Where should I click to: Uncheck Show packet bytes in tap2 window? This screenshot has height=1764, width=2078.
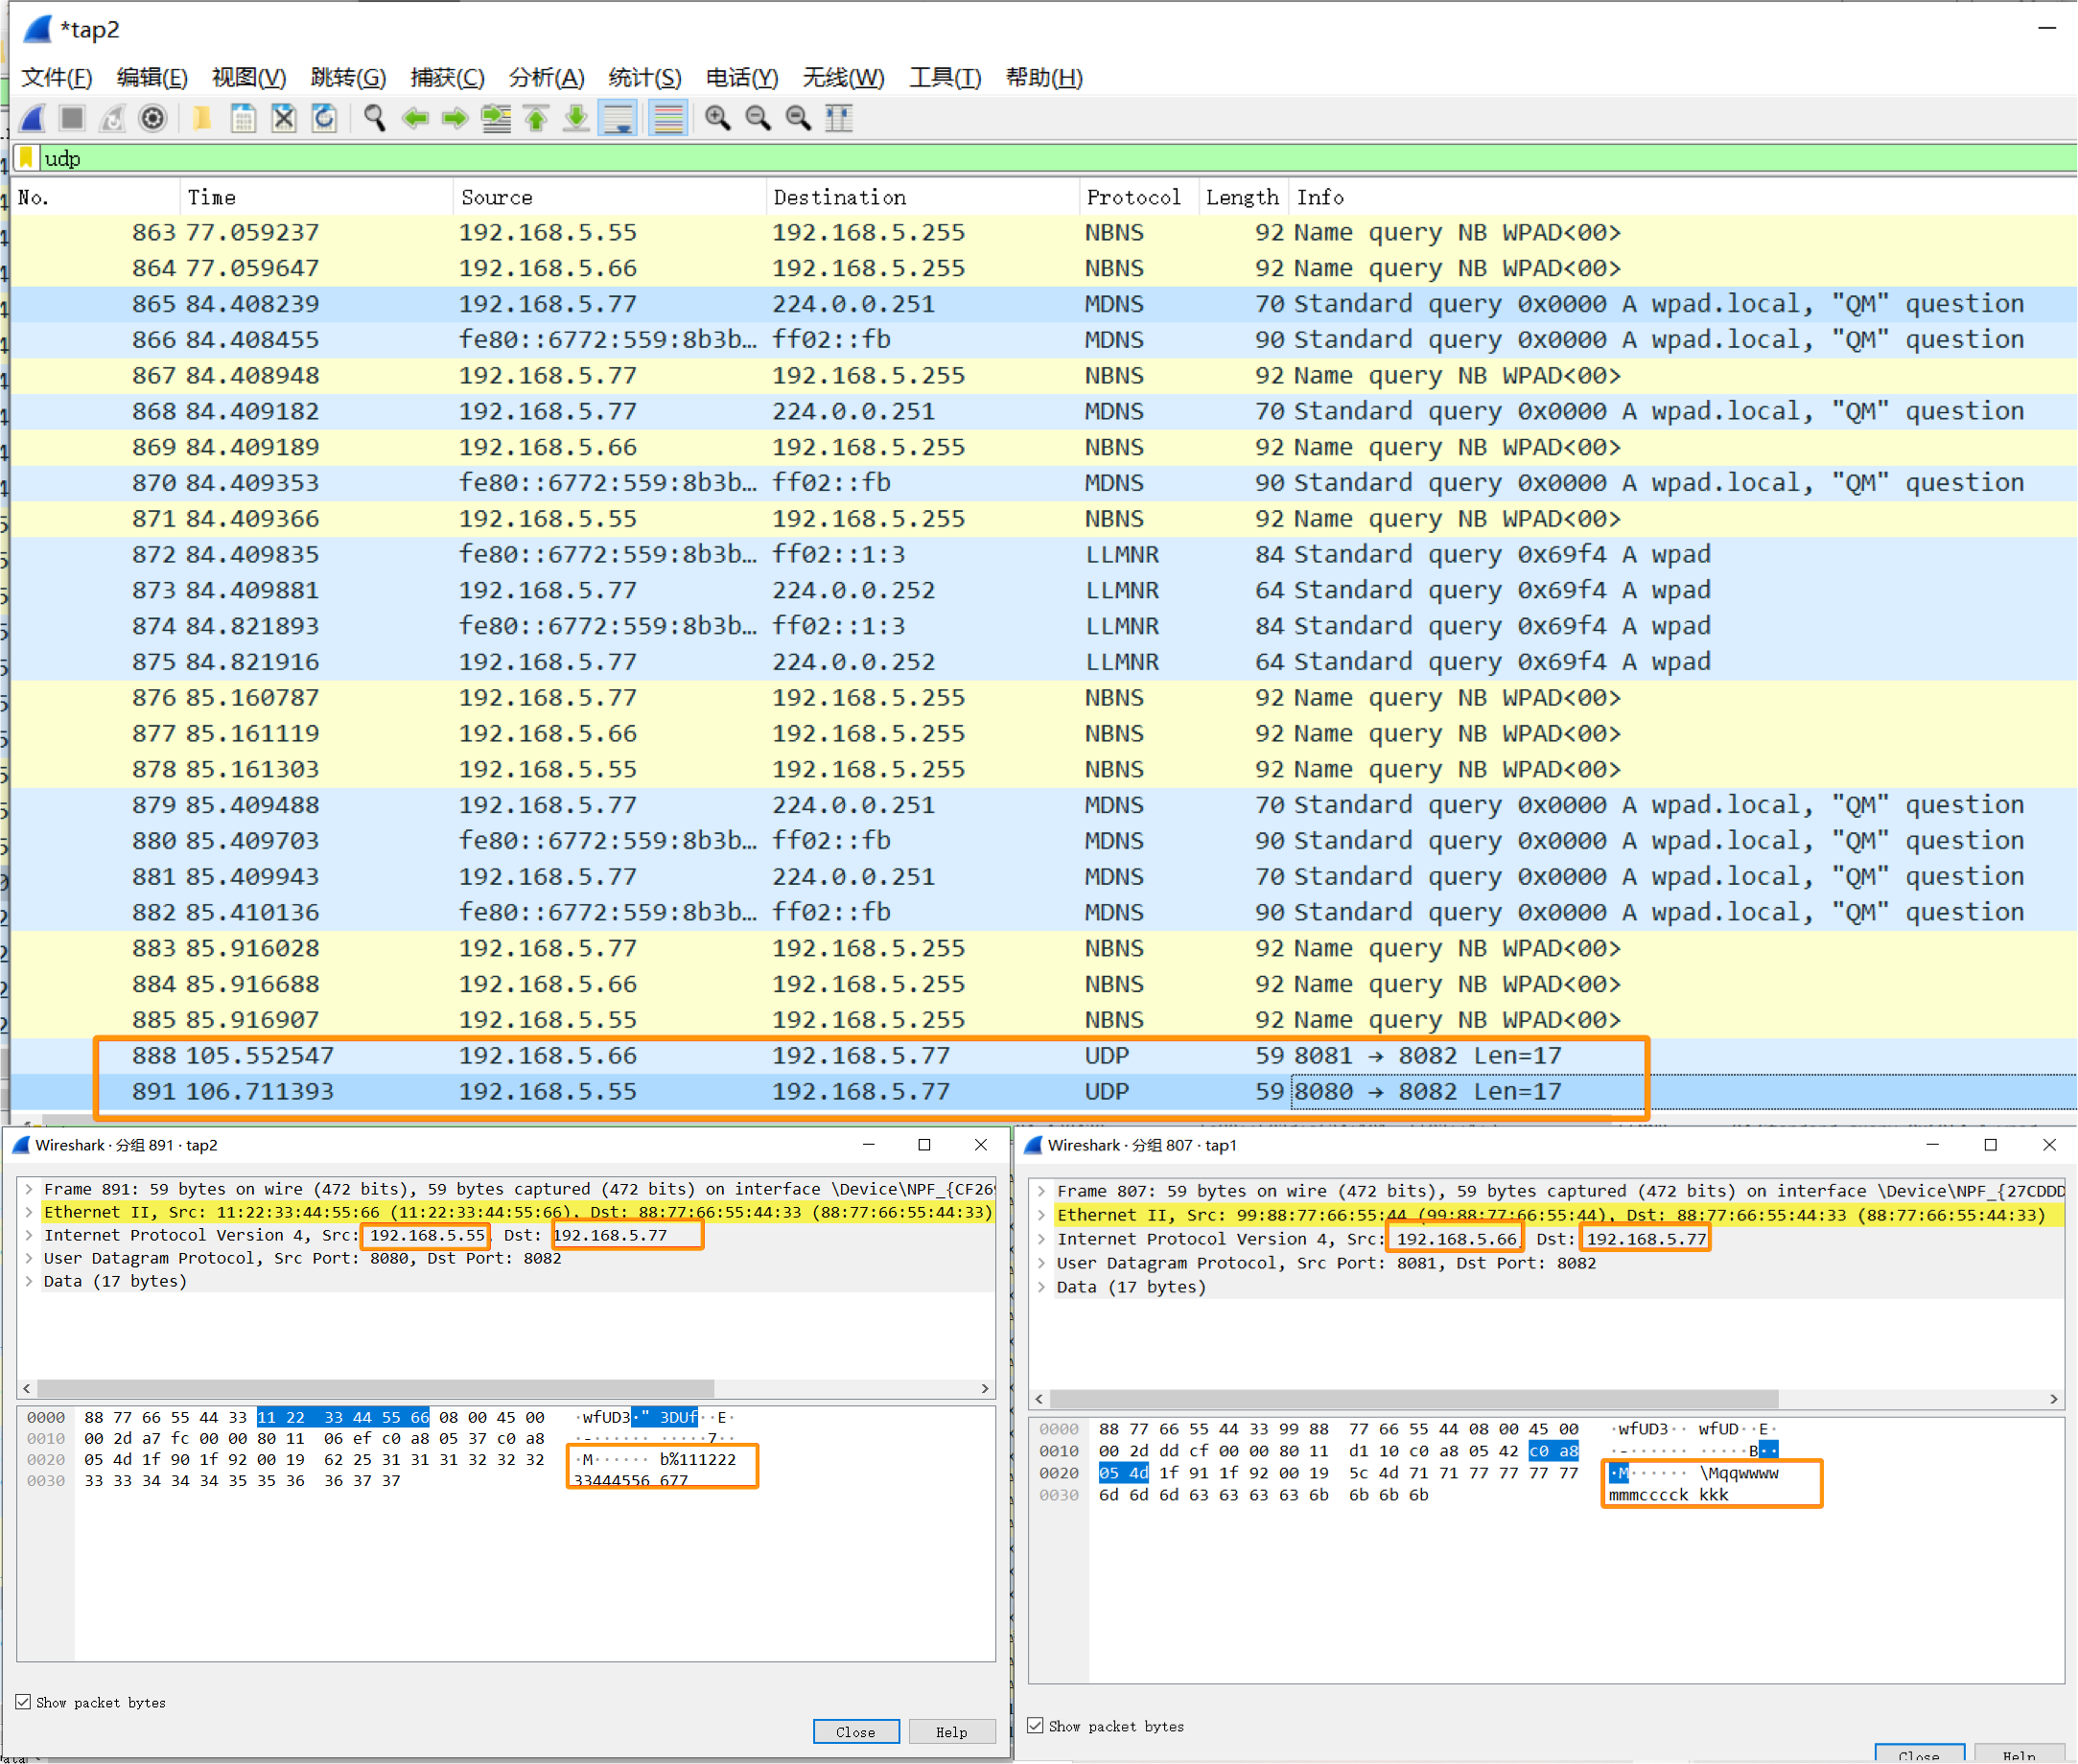[x=24, y=1701]
